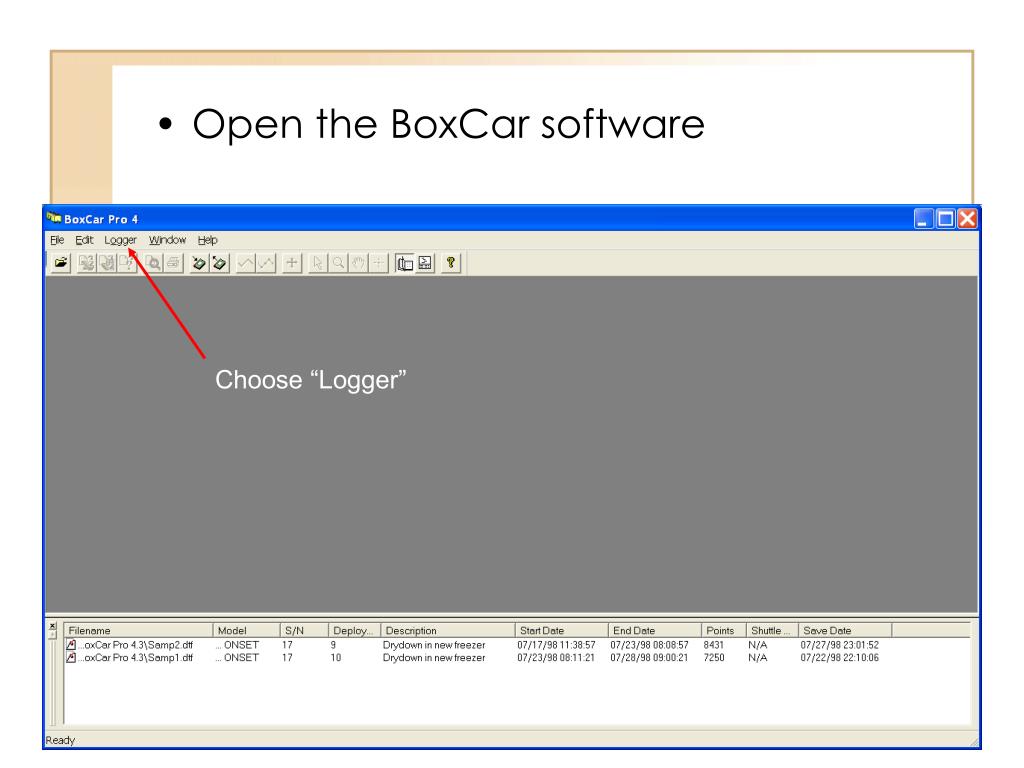Click the Open file folder icon
Viewport: 1024px width, 768px height.
tap(61, 263)
